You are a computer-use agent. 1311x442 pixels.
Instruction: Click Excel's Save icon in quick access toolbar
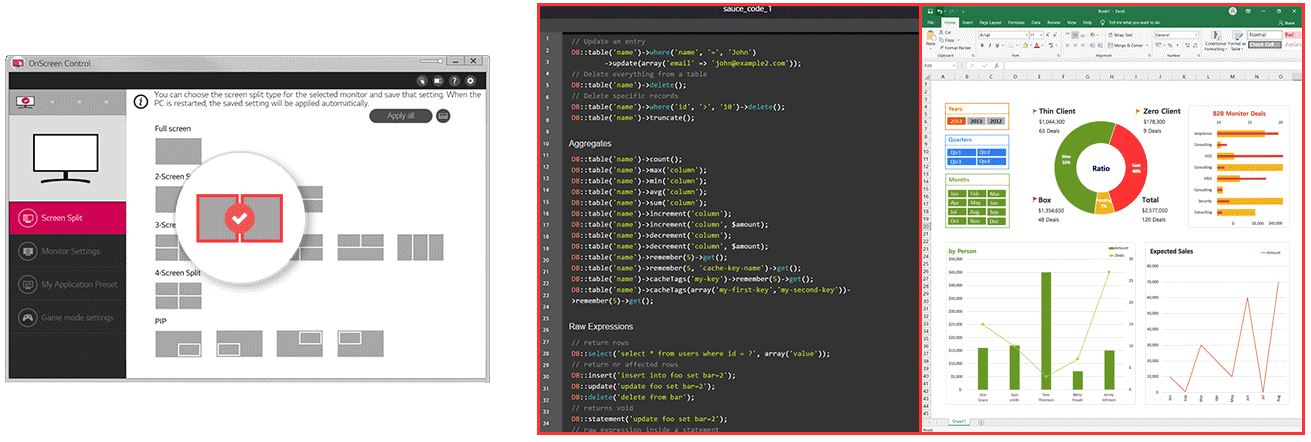pos(932,10)
